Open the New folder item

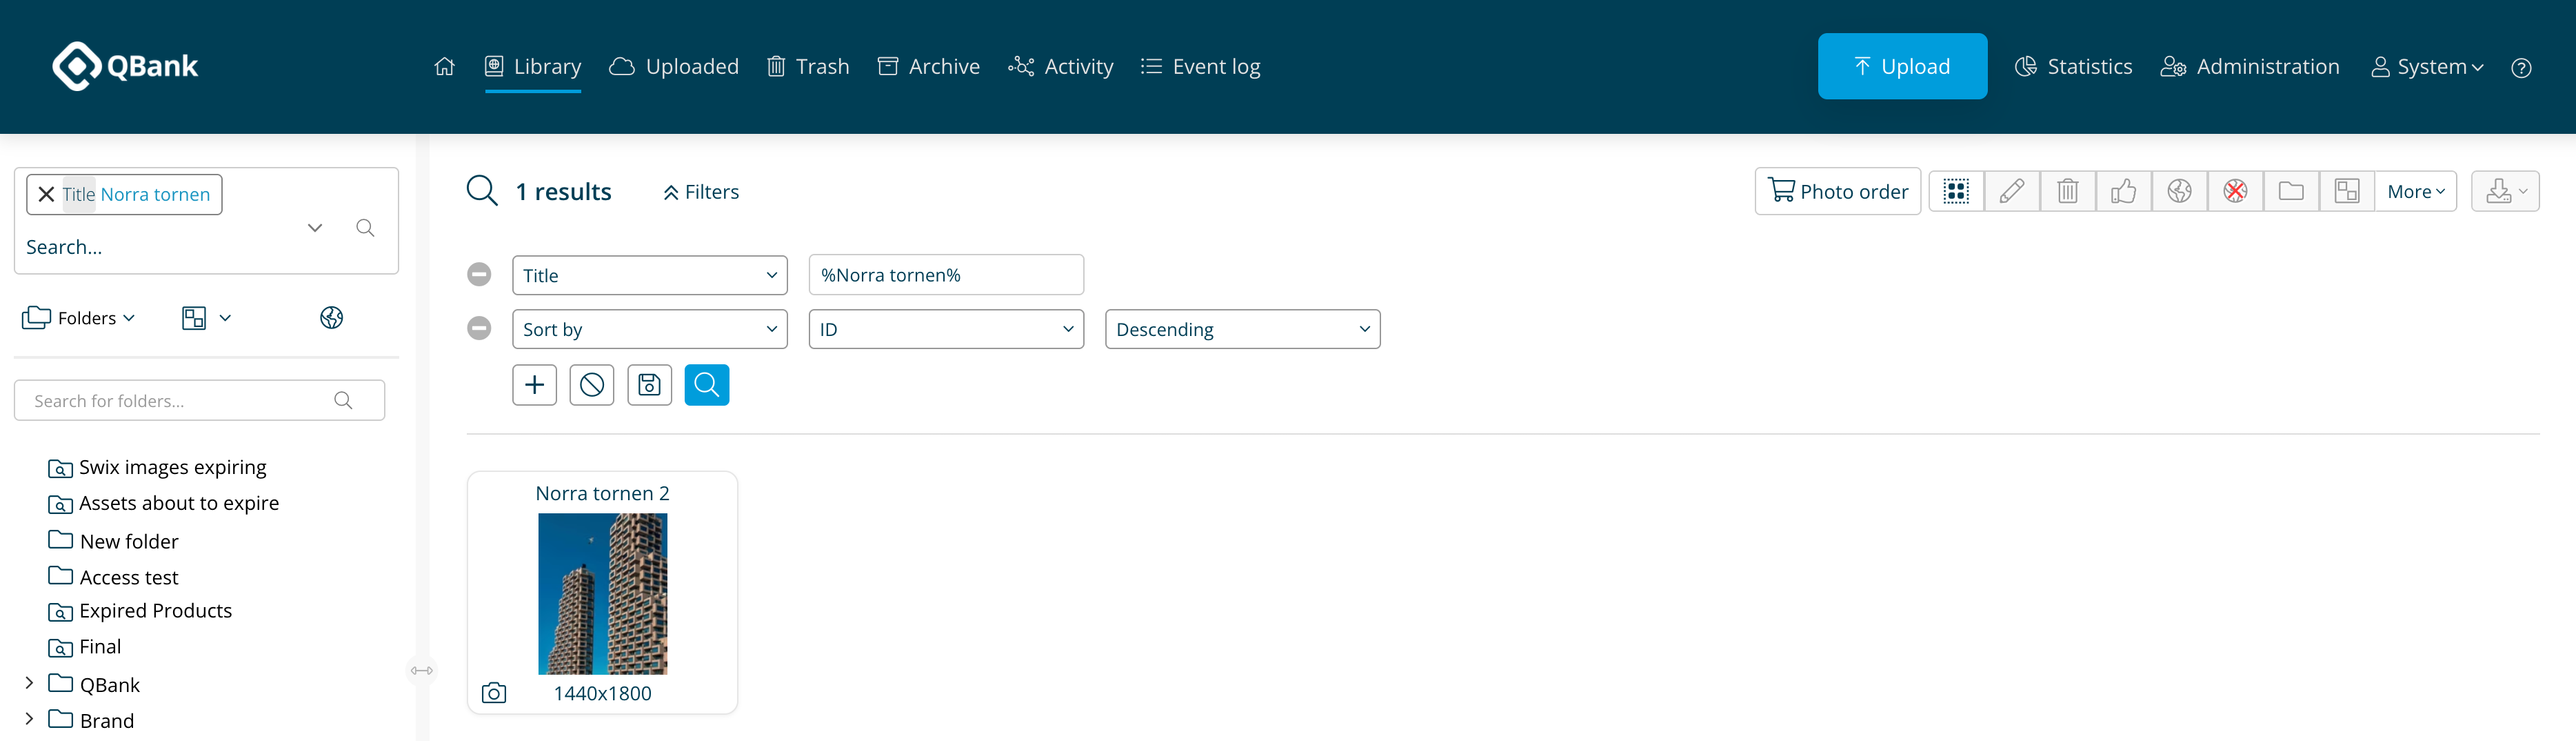tap(113, 541)
